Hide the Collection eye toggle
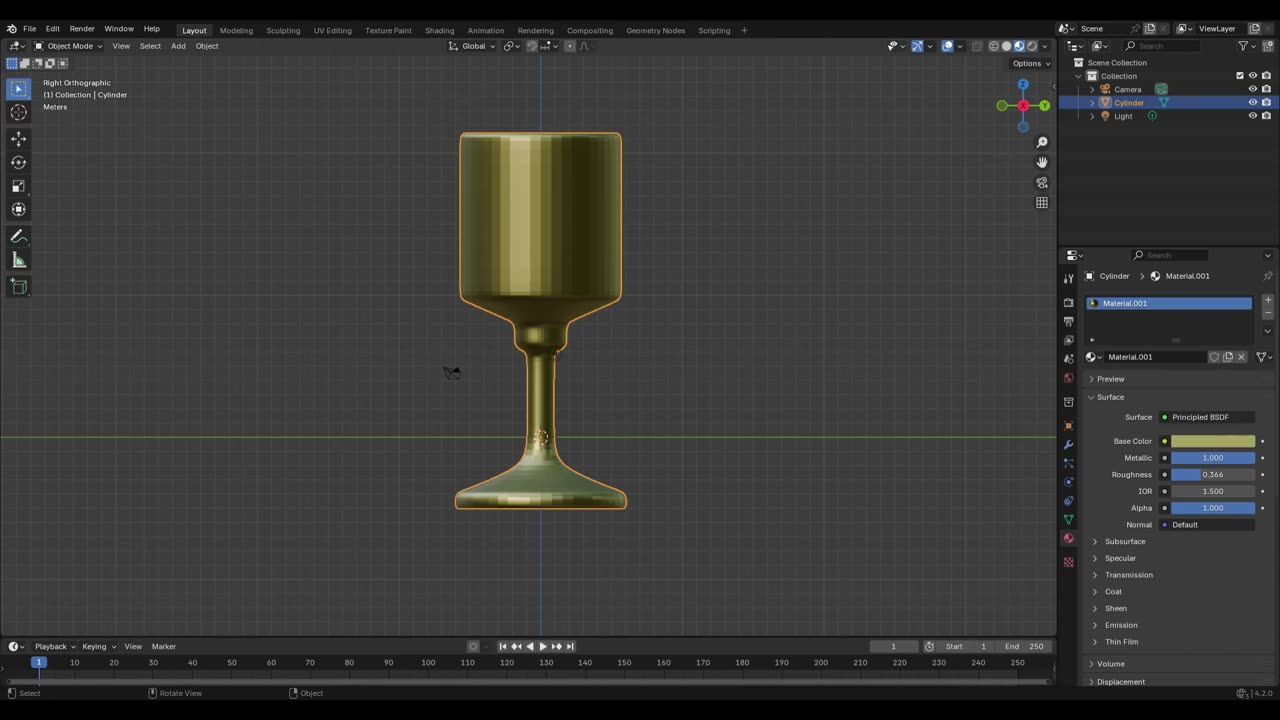Viewport: 1280px width, 720px height. coord(1252,76)
